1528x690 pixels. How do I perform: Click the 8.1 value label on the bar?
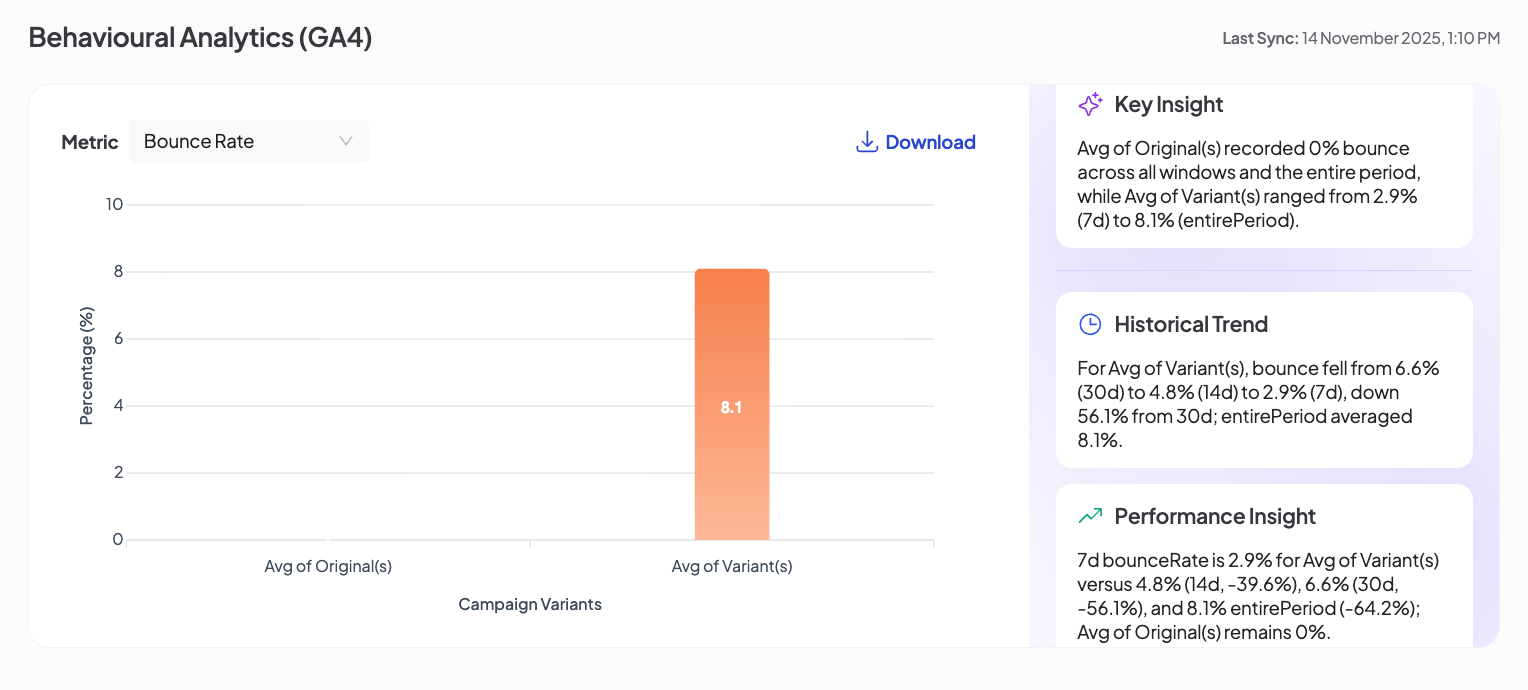click(732, 407)
